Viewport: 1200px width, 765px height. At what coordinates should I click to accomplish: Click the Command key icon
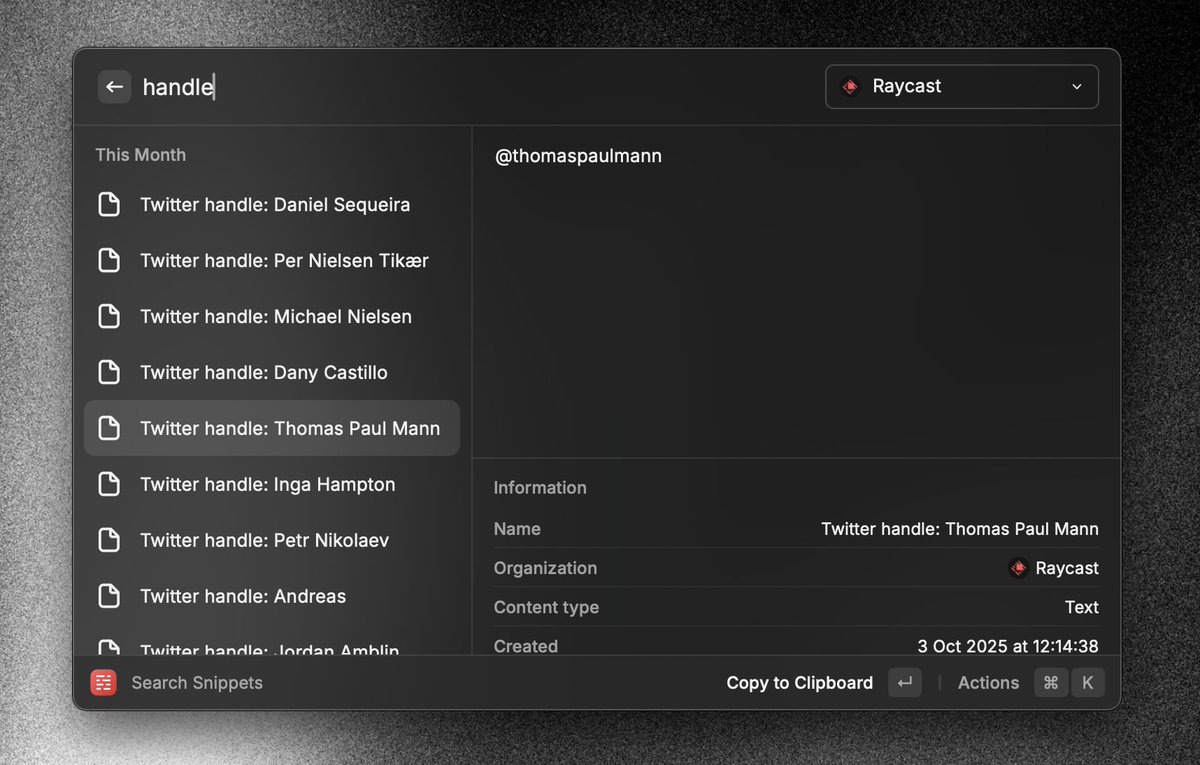[x=1051, y=683]
